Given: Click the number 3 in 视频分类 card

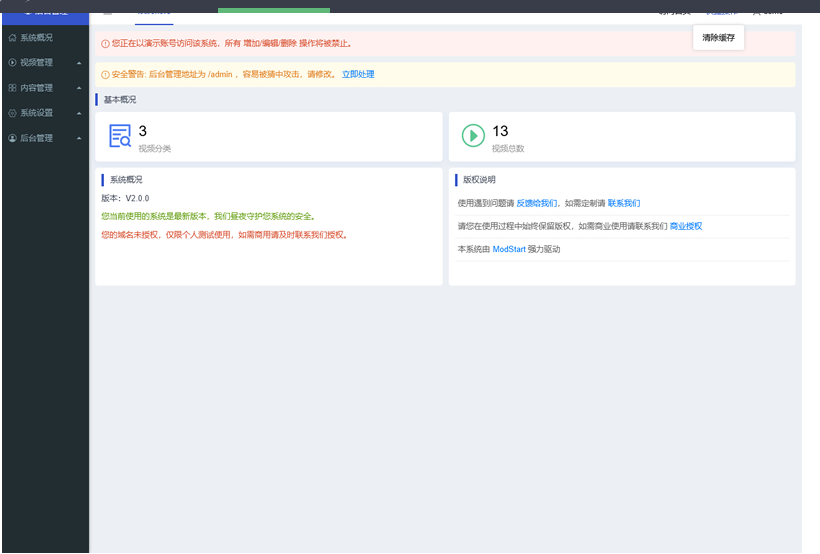Looking at the screenshot, I should click(142, 131).
